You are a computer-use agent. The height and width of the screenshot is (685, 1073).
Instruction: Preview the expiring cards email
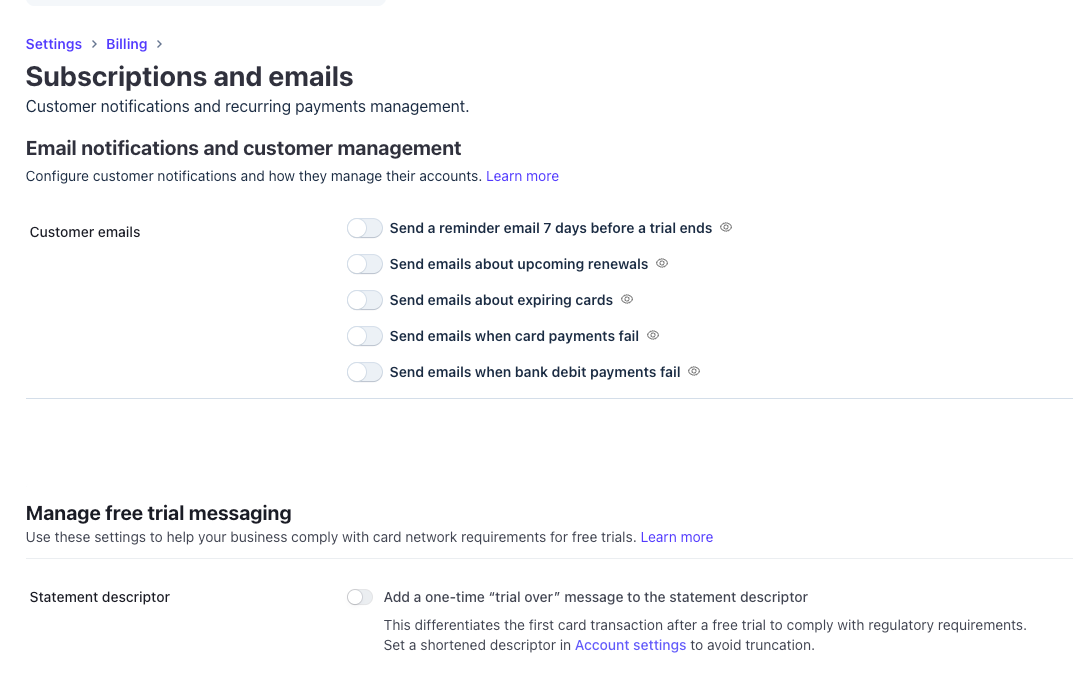point(627,300)
